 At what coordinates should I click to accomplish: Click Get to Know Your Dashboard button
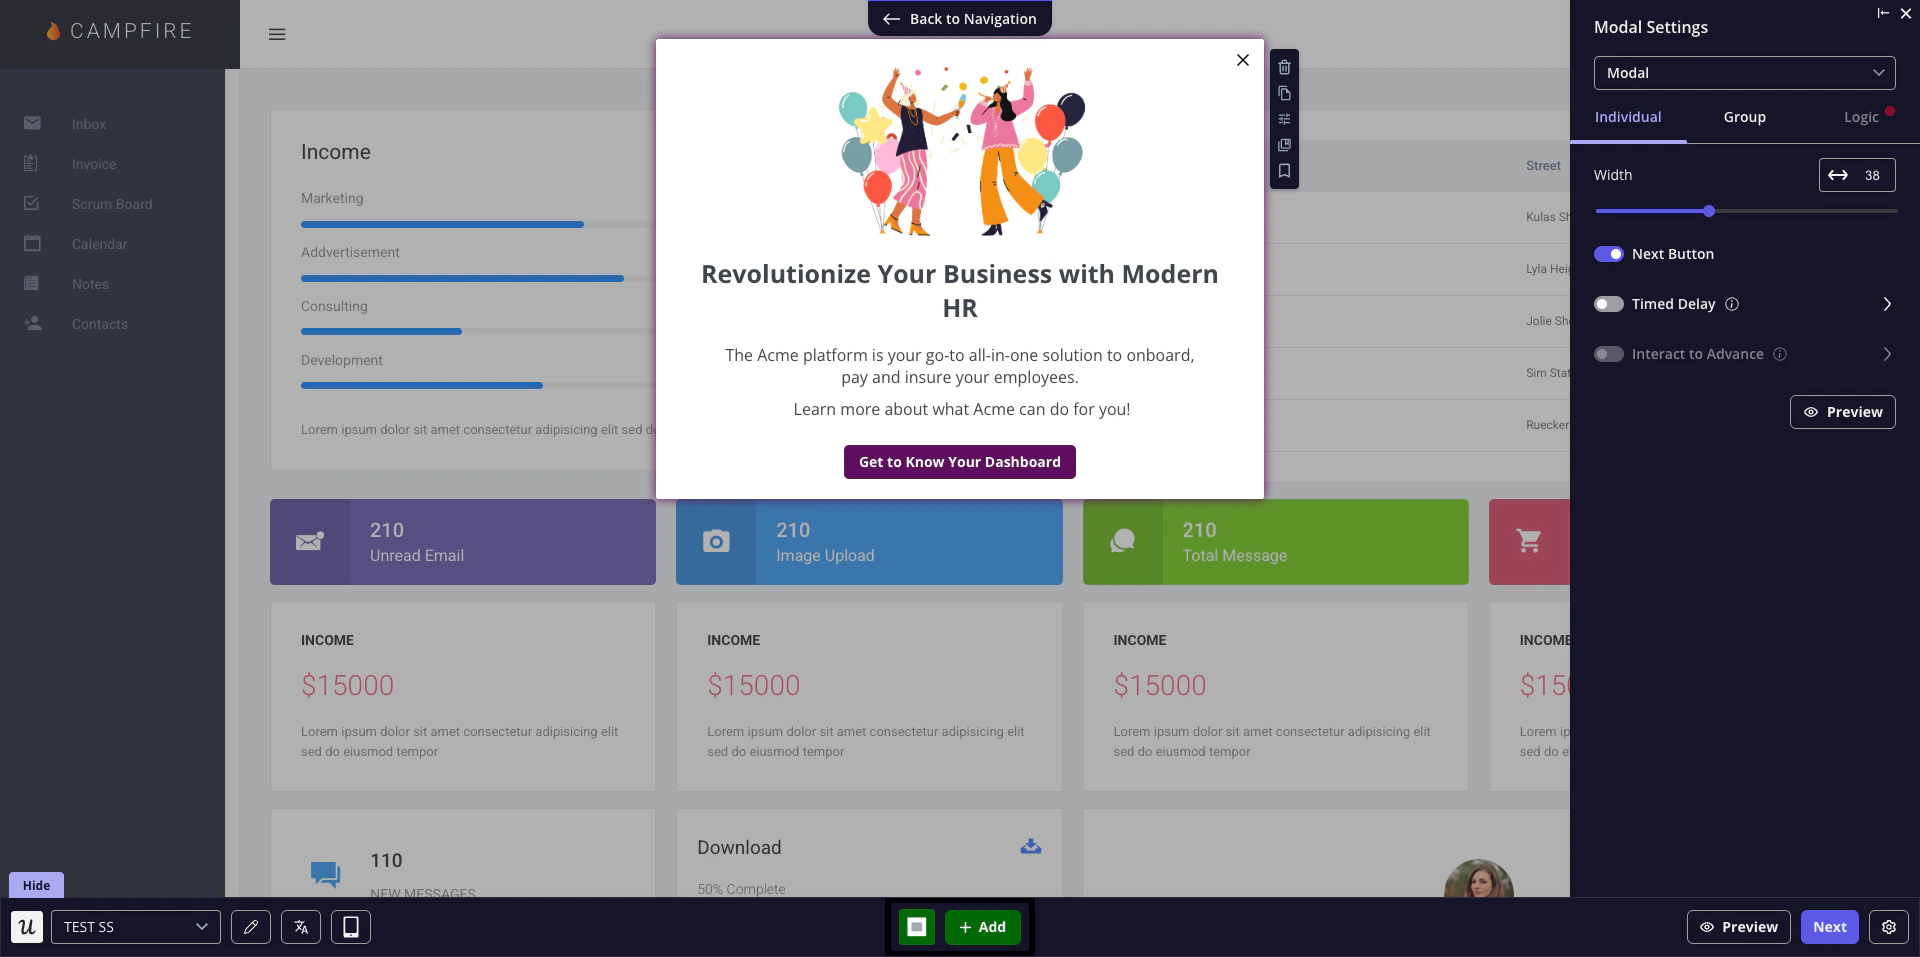click(960, 462)
